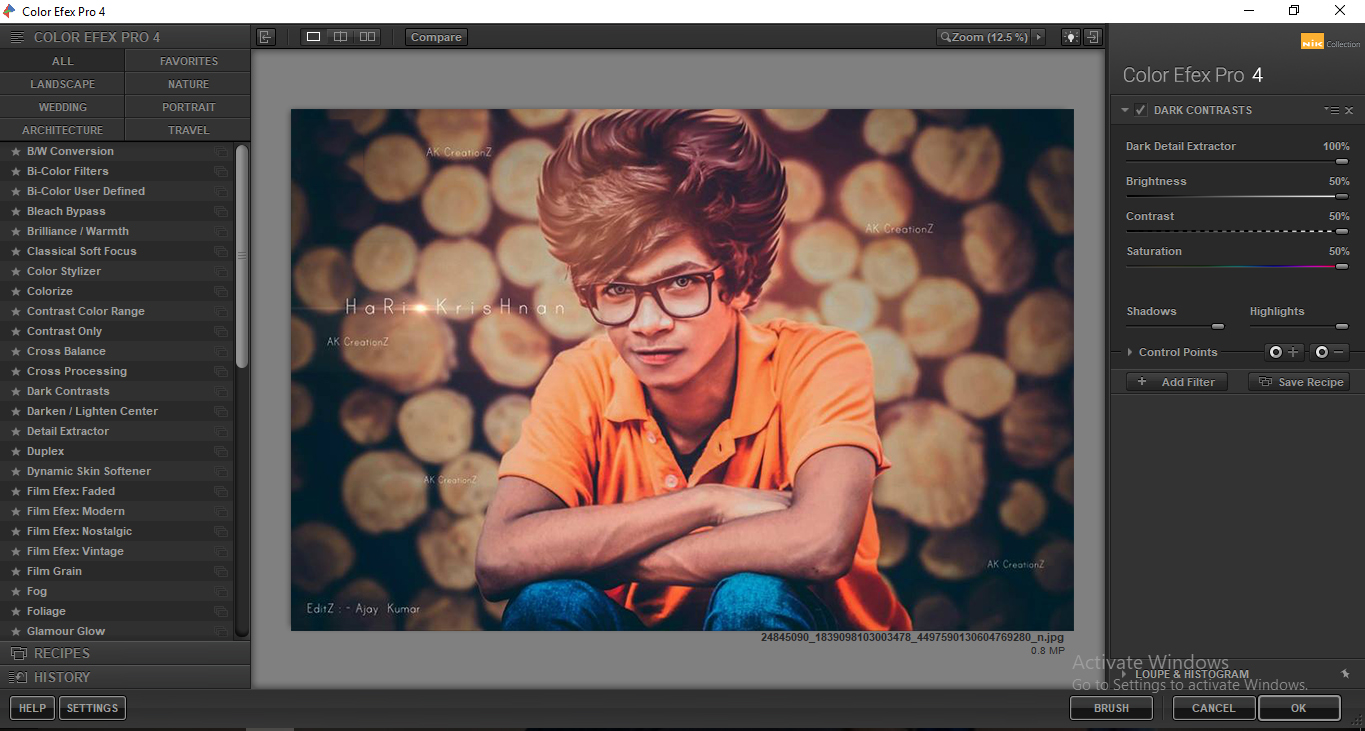Remove the Dark Contrasts filter
1365x731 pixels.
pyautogui.click(x=1349, y=110)
